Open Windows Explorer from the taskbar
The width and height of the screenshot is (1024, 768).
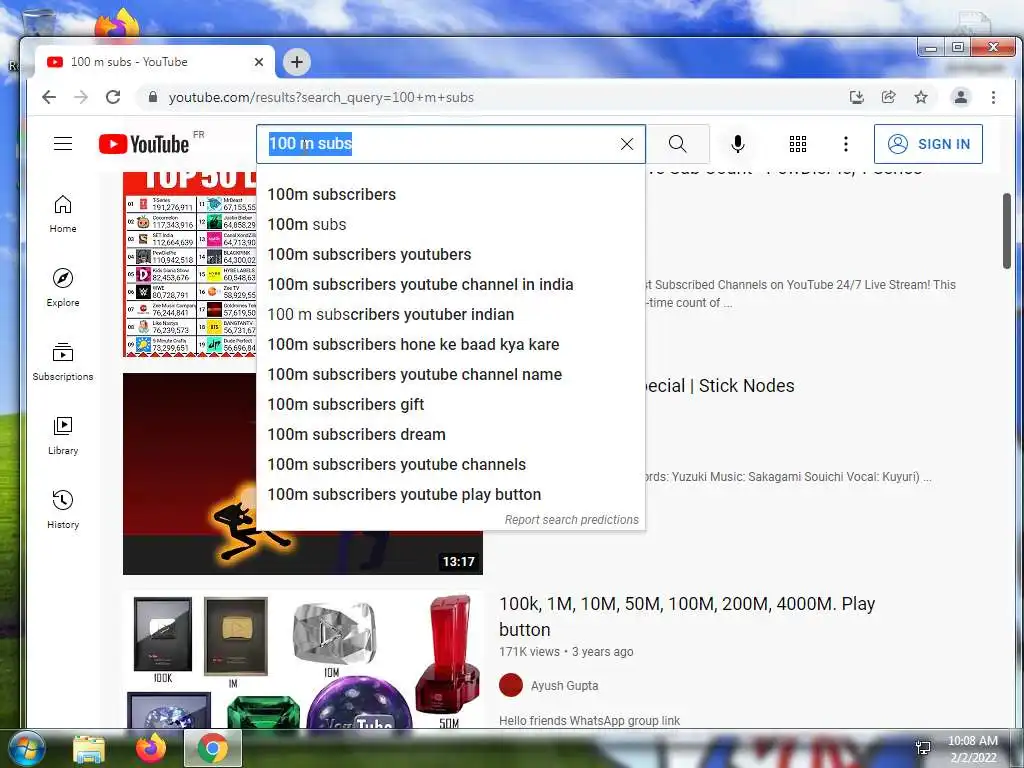[x=89, y=749]
